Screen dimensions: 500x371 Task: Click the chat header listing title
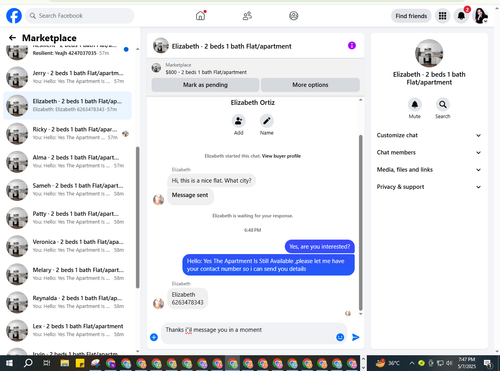pos(231,46)
